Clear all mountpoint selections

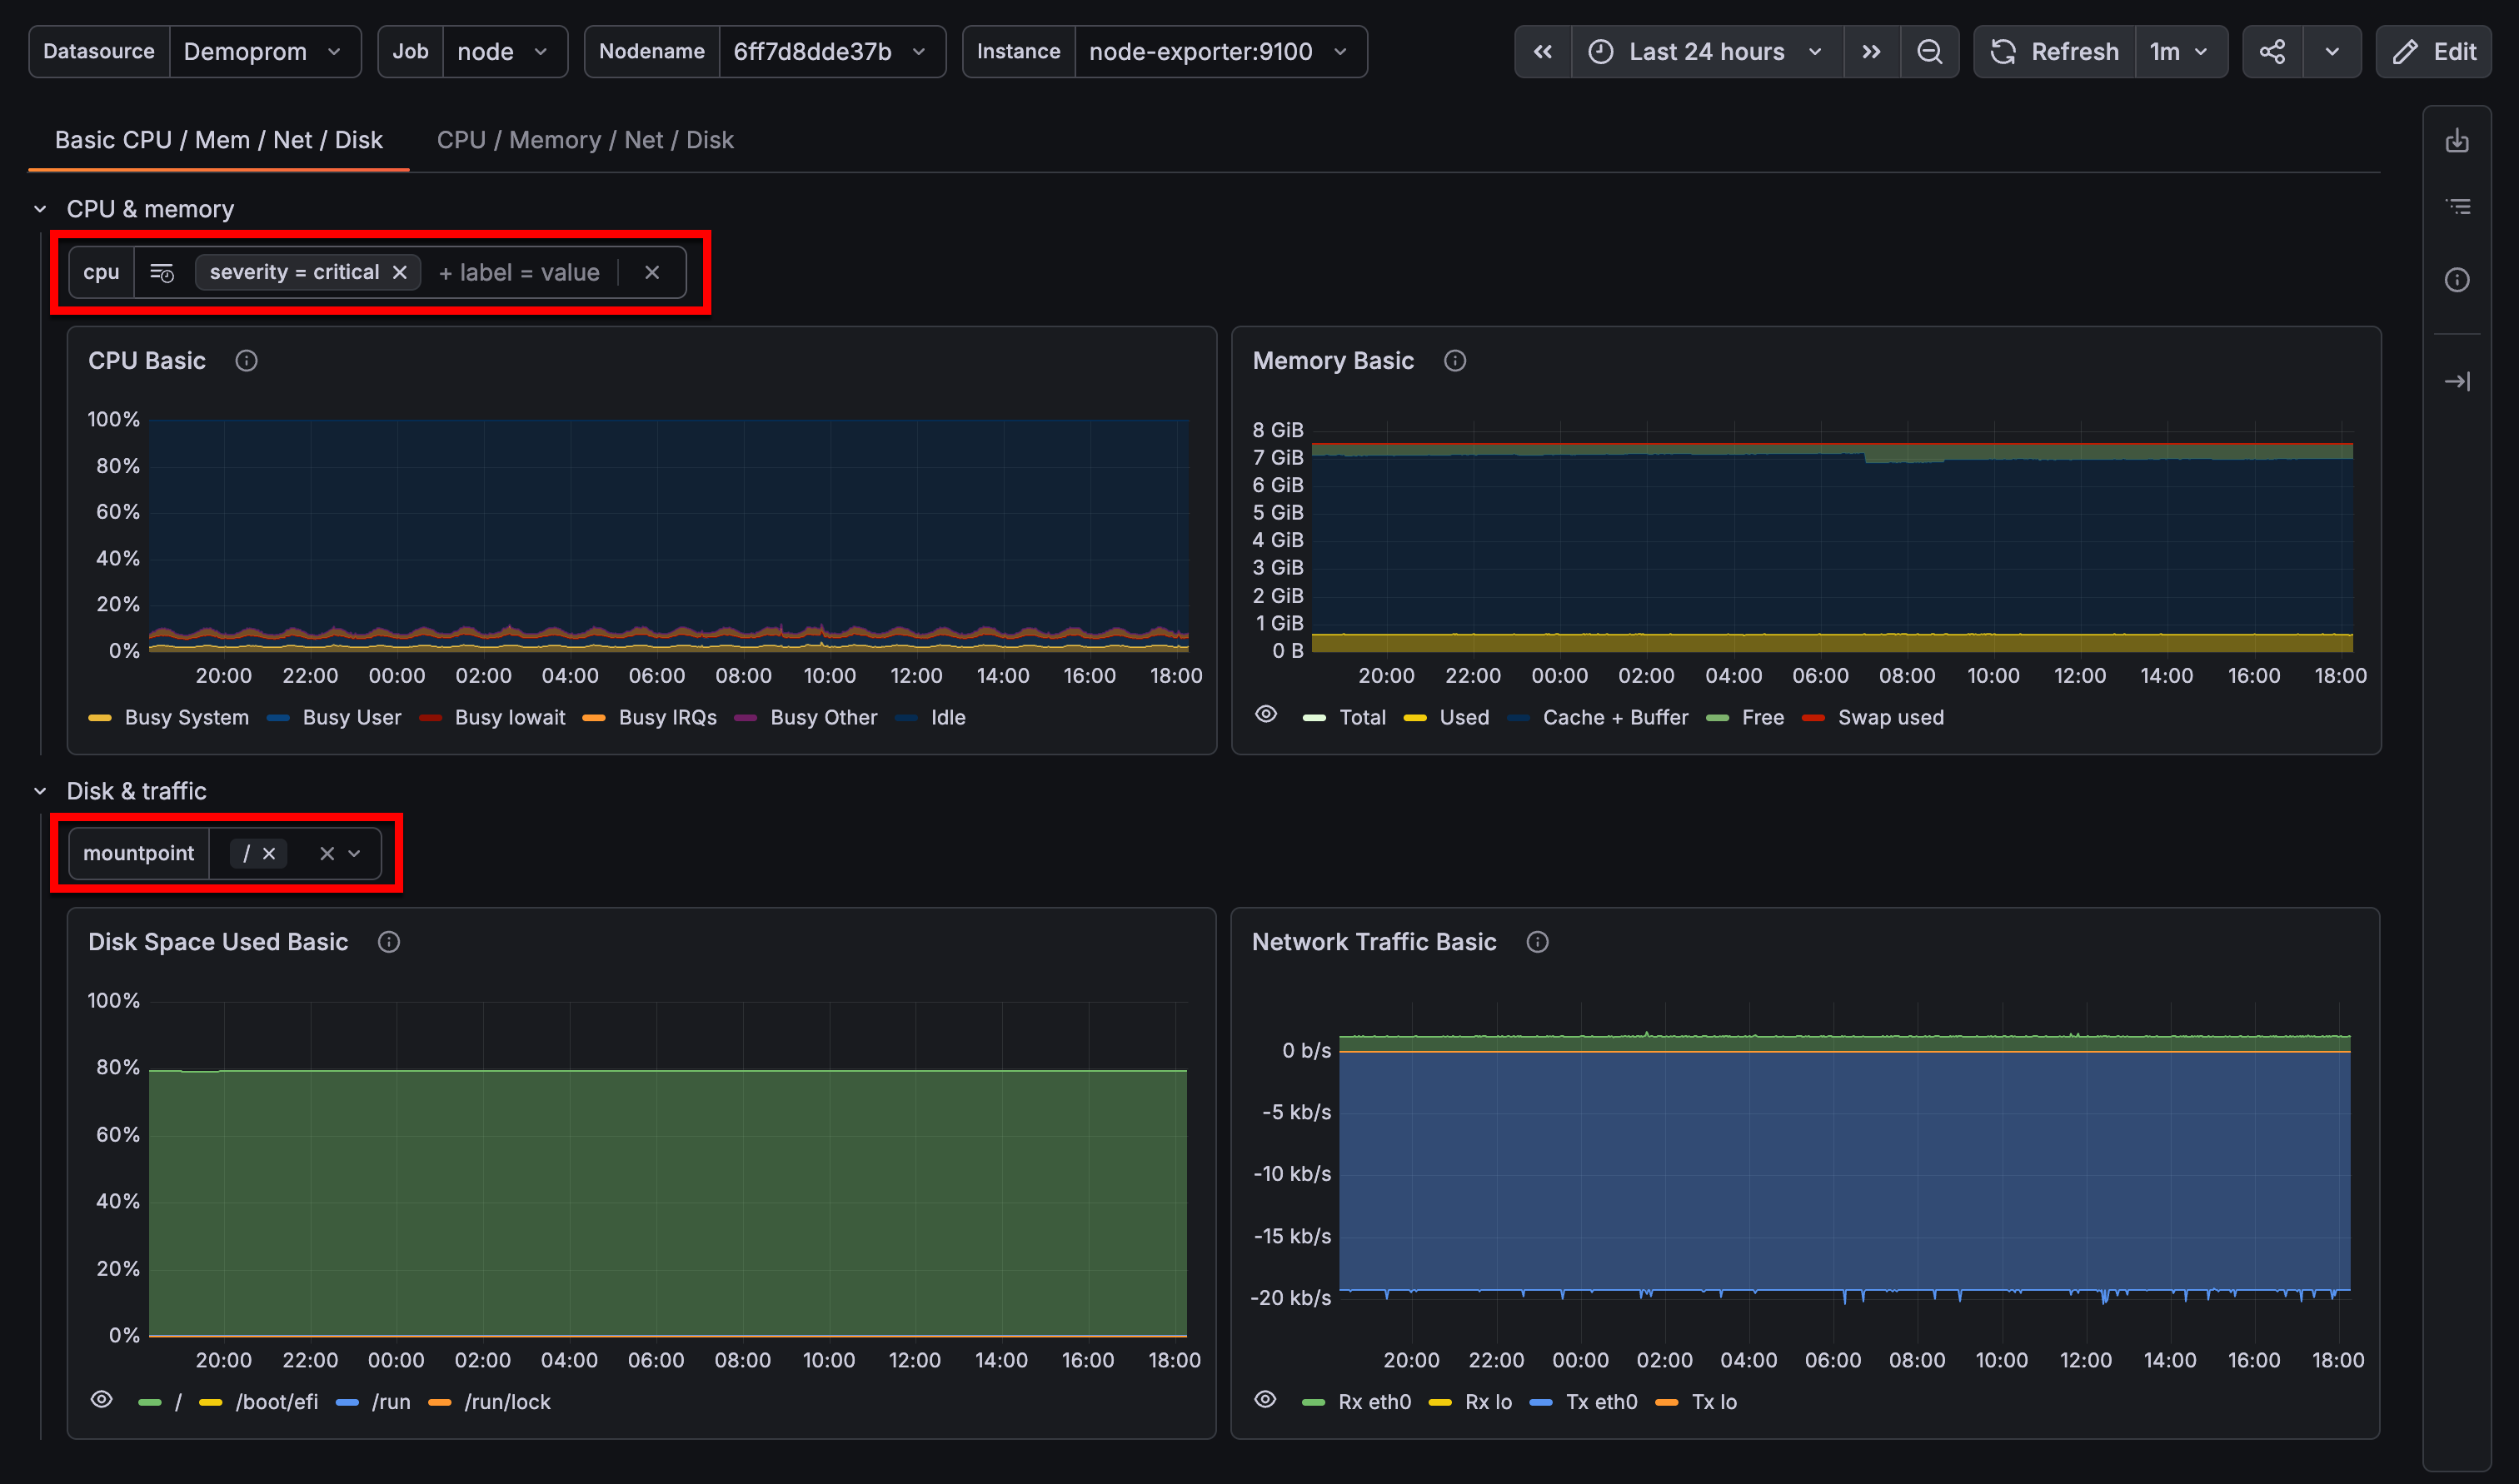(327, 854)
